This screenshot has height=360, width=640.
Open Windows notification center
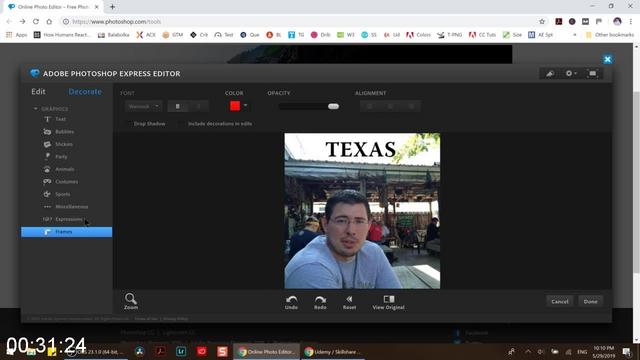[627, 352]
